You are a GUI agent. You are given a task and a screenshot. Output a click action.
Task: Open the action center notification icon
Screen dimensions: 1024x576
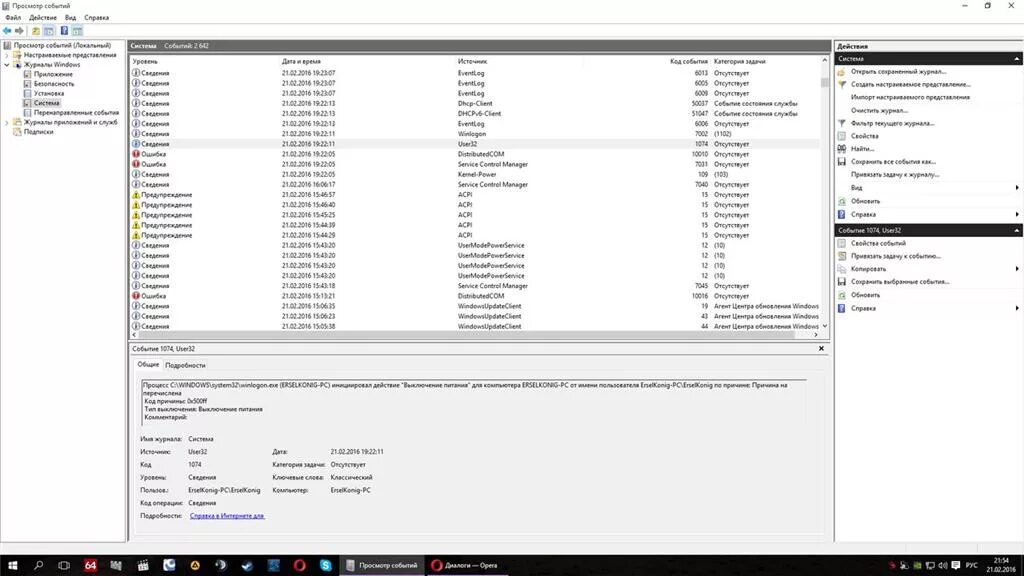pyautogui.click(x=955, y=566)
